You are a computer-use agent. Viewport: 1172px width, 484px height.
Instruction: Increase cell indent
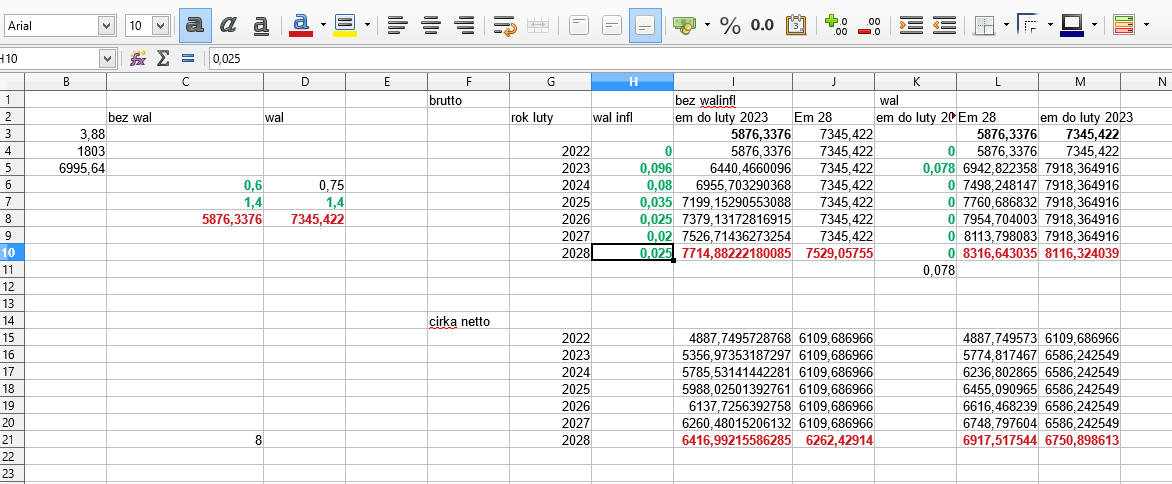[x=910, y=25]
